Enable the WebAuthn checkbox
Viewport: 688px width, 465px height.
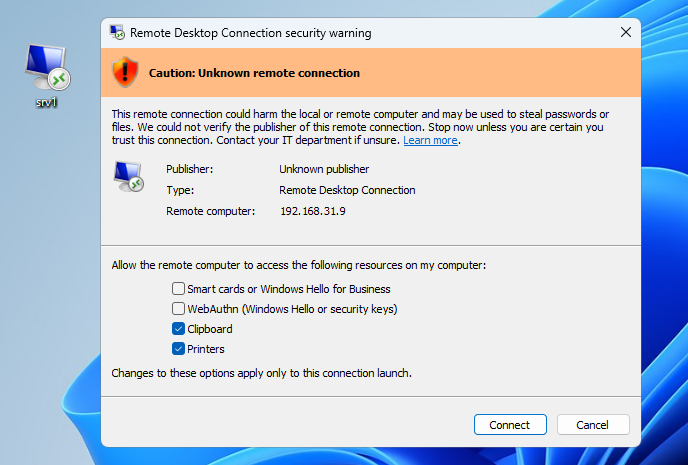point(178,309)
